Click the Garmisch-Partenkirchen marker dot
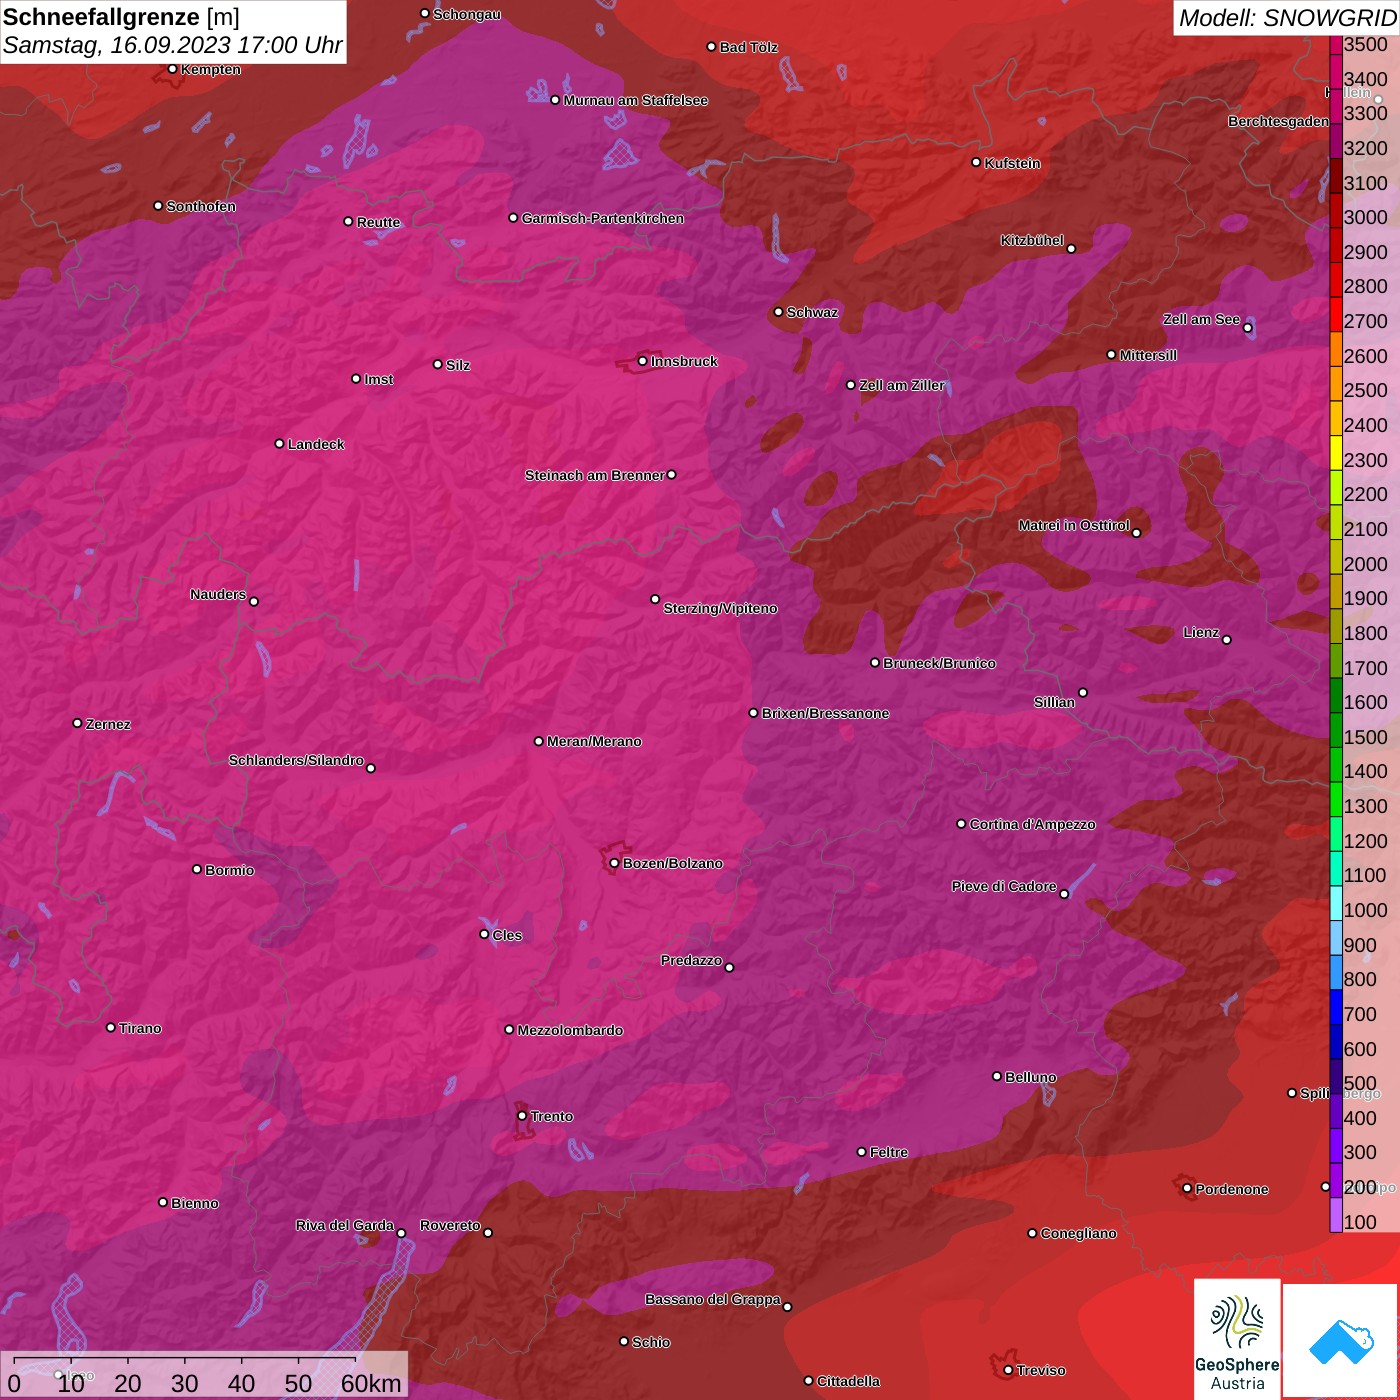 (x=513, y=218)
